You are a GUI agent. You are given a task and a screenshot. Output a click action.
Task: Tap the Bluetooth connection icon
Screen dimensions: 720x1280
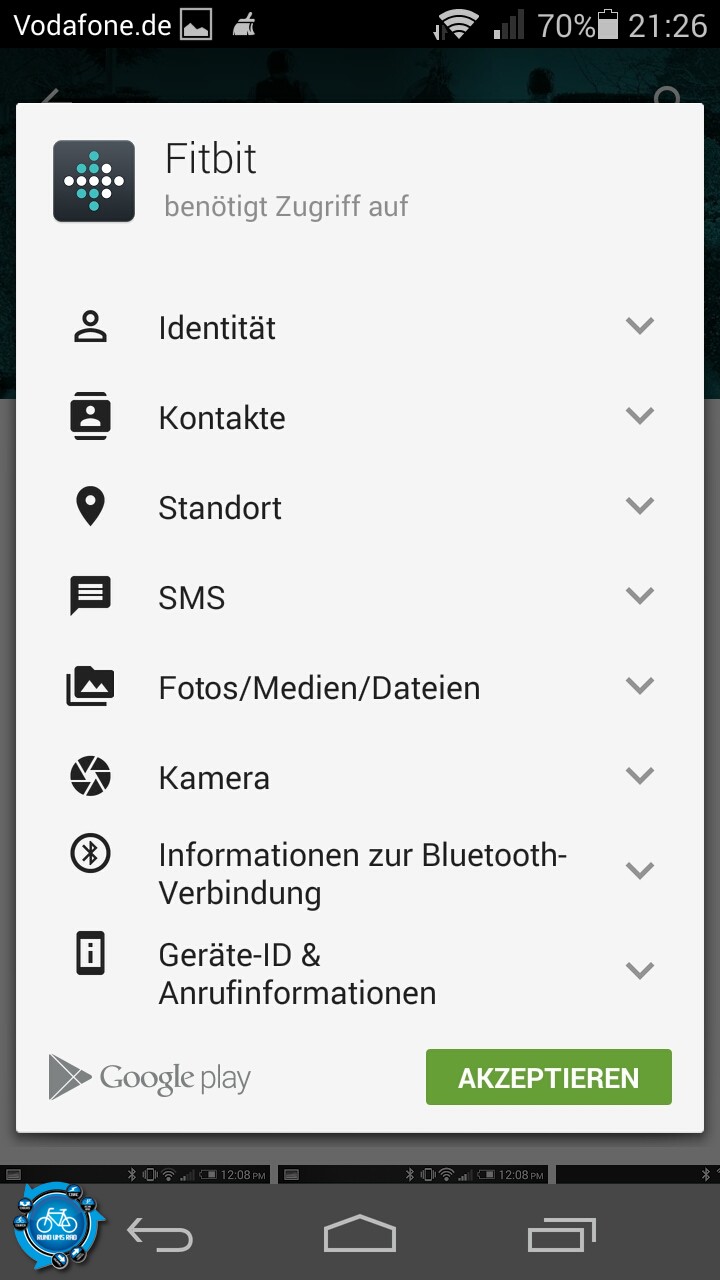[x=90, y=854]
